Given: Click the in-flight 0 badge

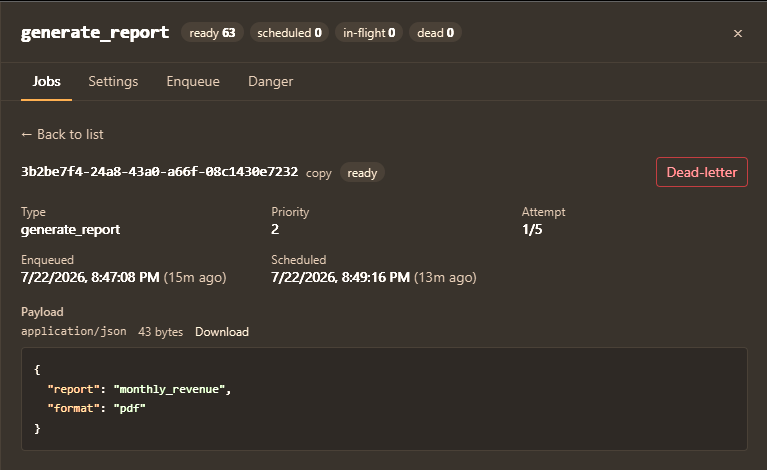Looking at the screenshot, I should click(369, 33).
